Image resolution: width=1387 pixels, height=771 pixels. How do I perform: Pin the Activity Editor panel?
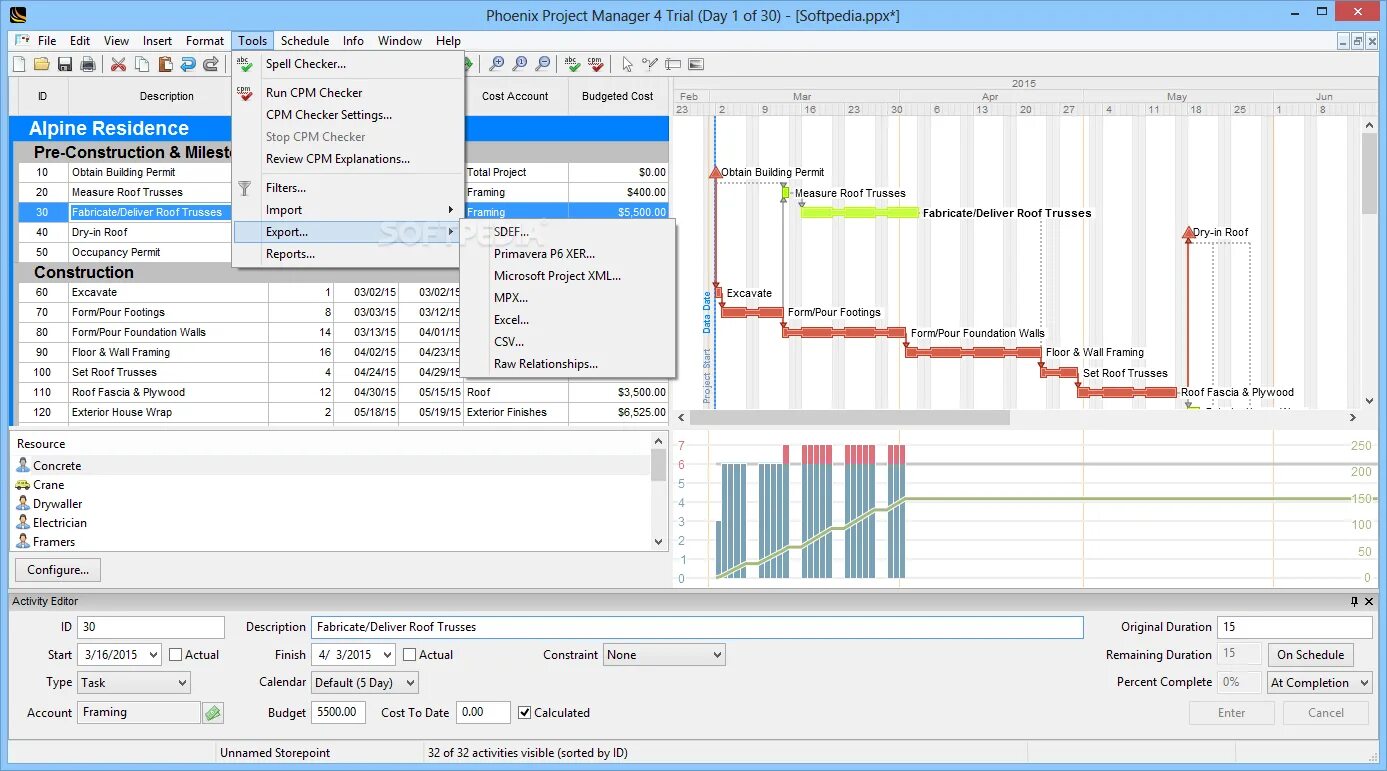[x=1355, y=601]
